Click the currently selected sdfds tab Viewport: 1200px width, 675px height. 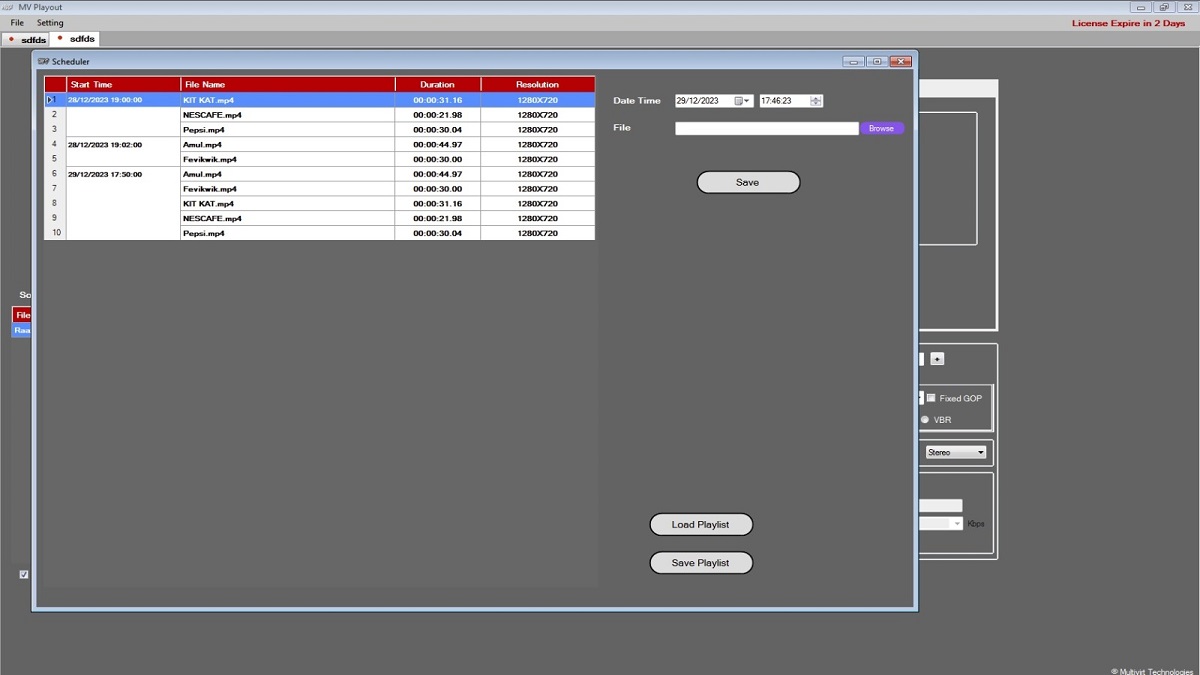[76, 39]
